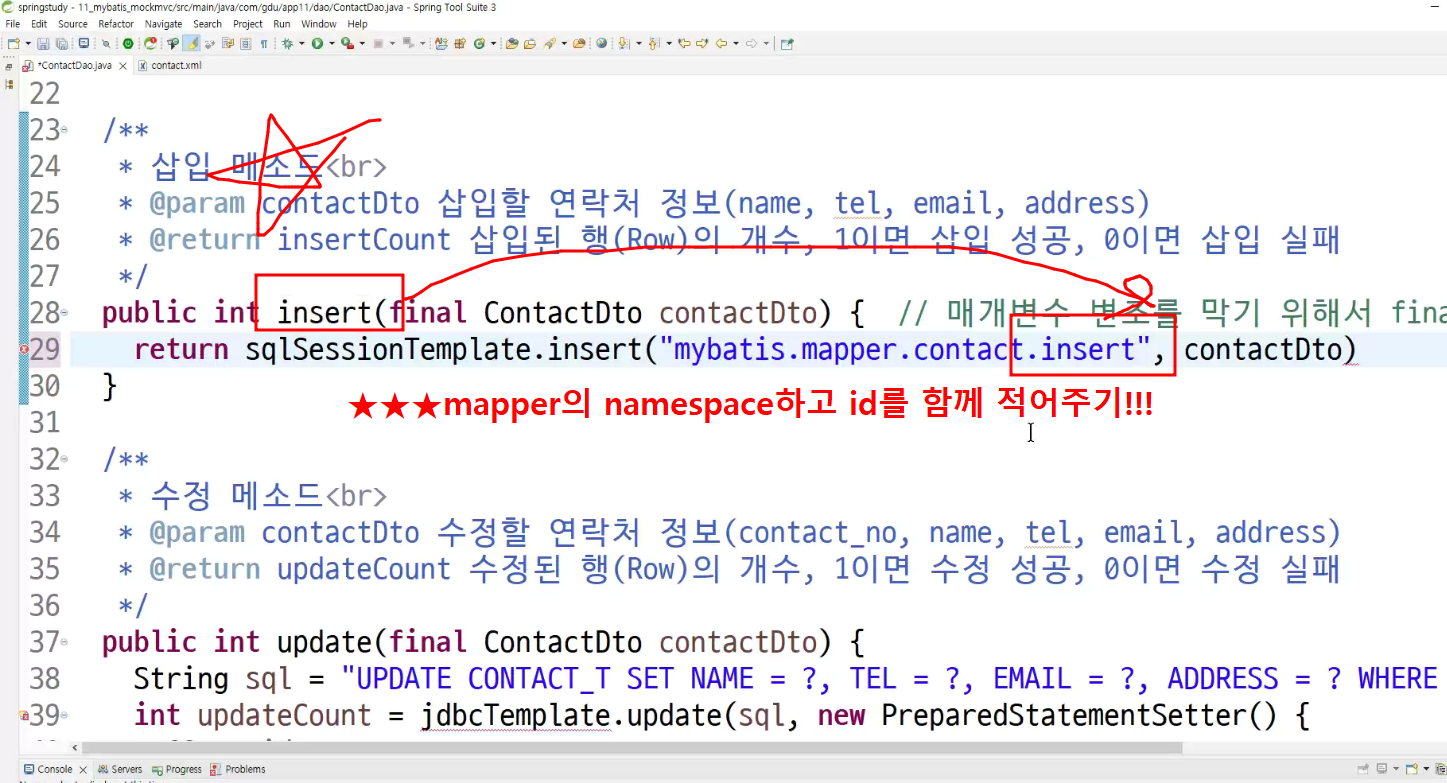Open the Window menu
The image size is (1447, 783).
coord(319,24)
